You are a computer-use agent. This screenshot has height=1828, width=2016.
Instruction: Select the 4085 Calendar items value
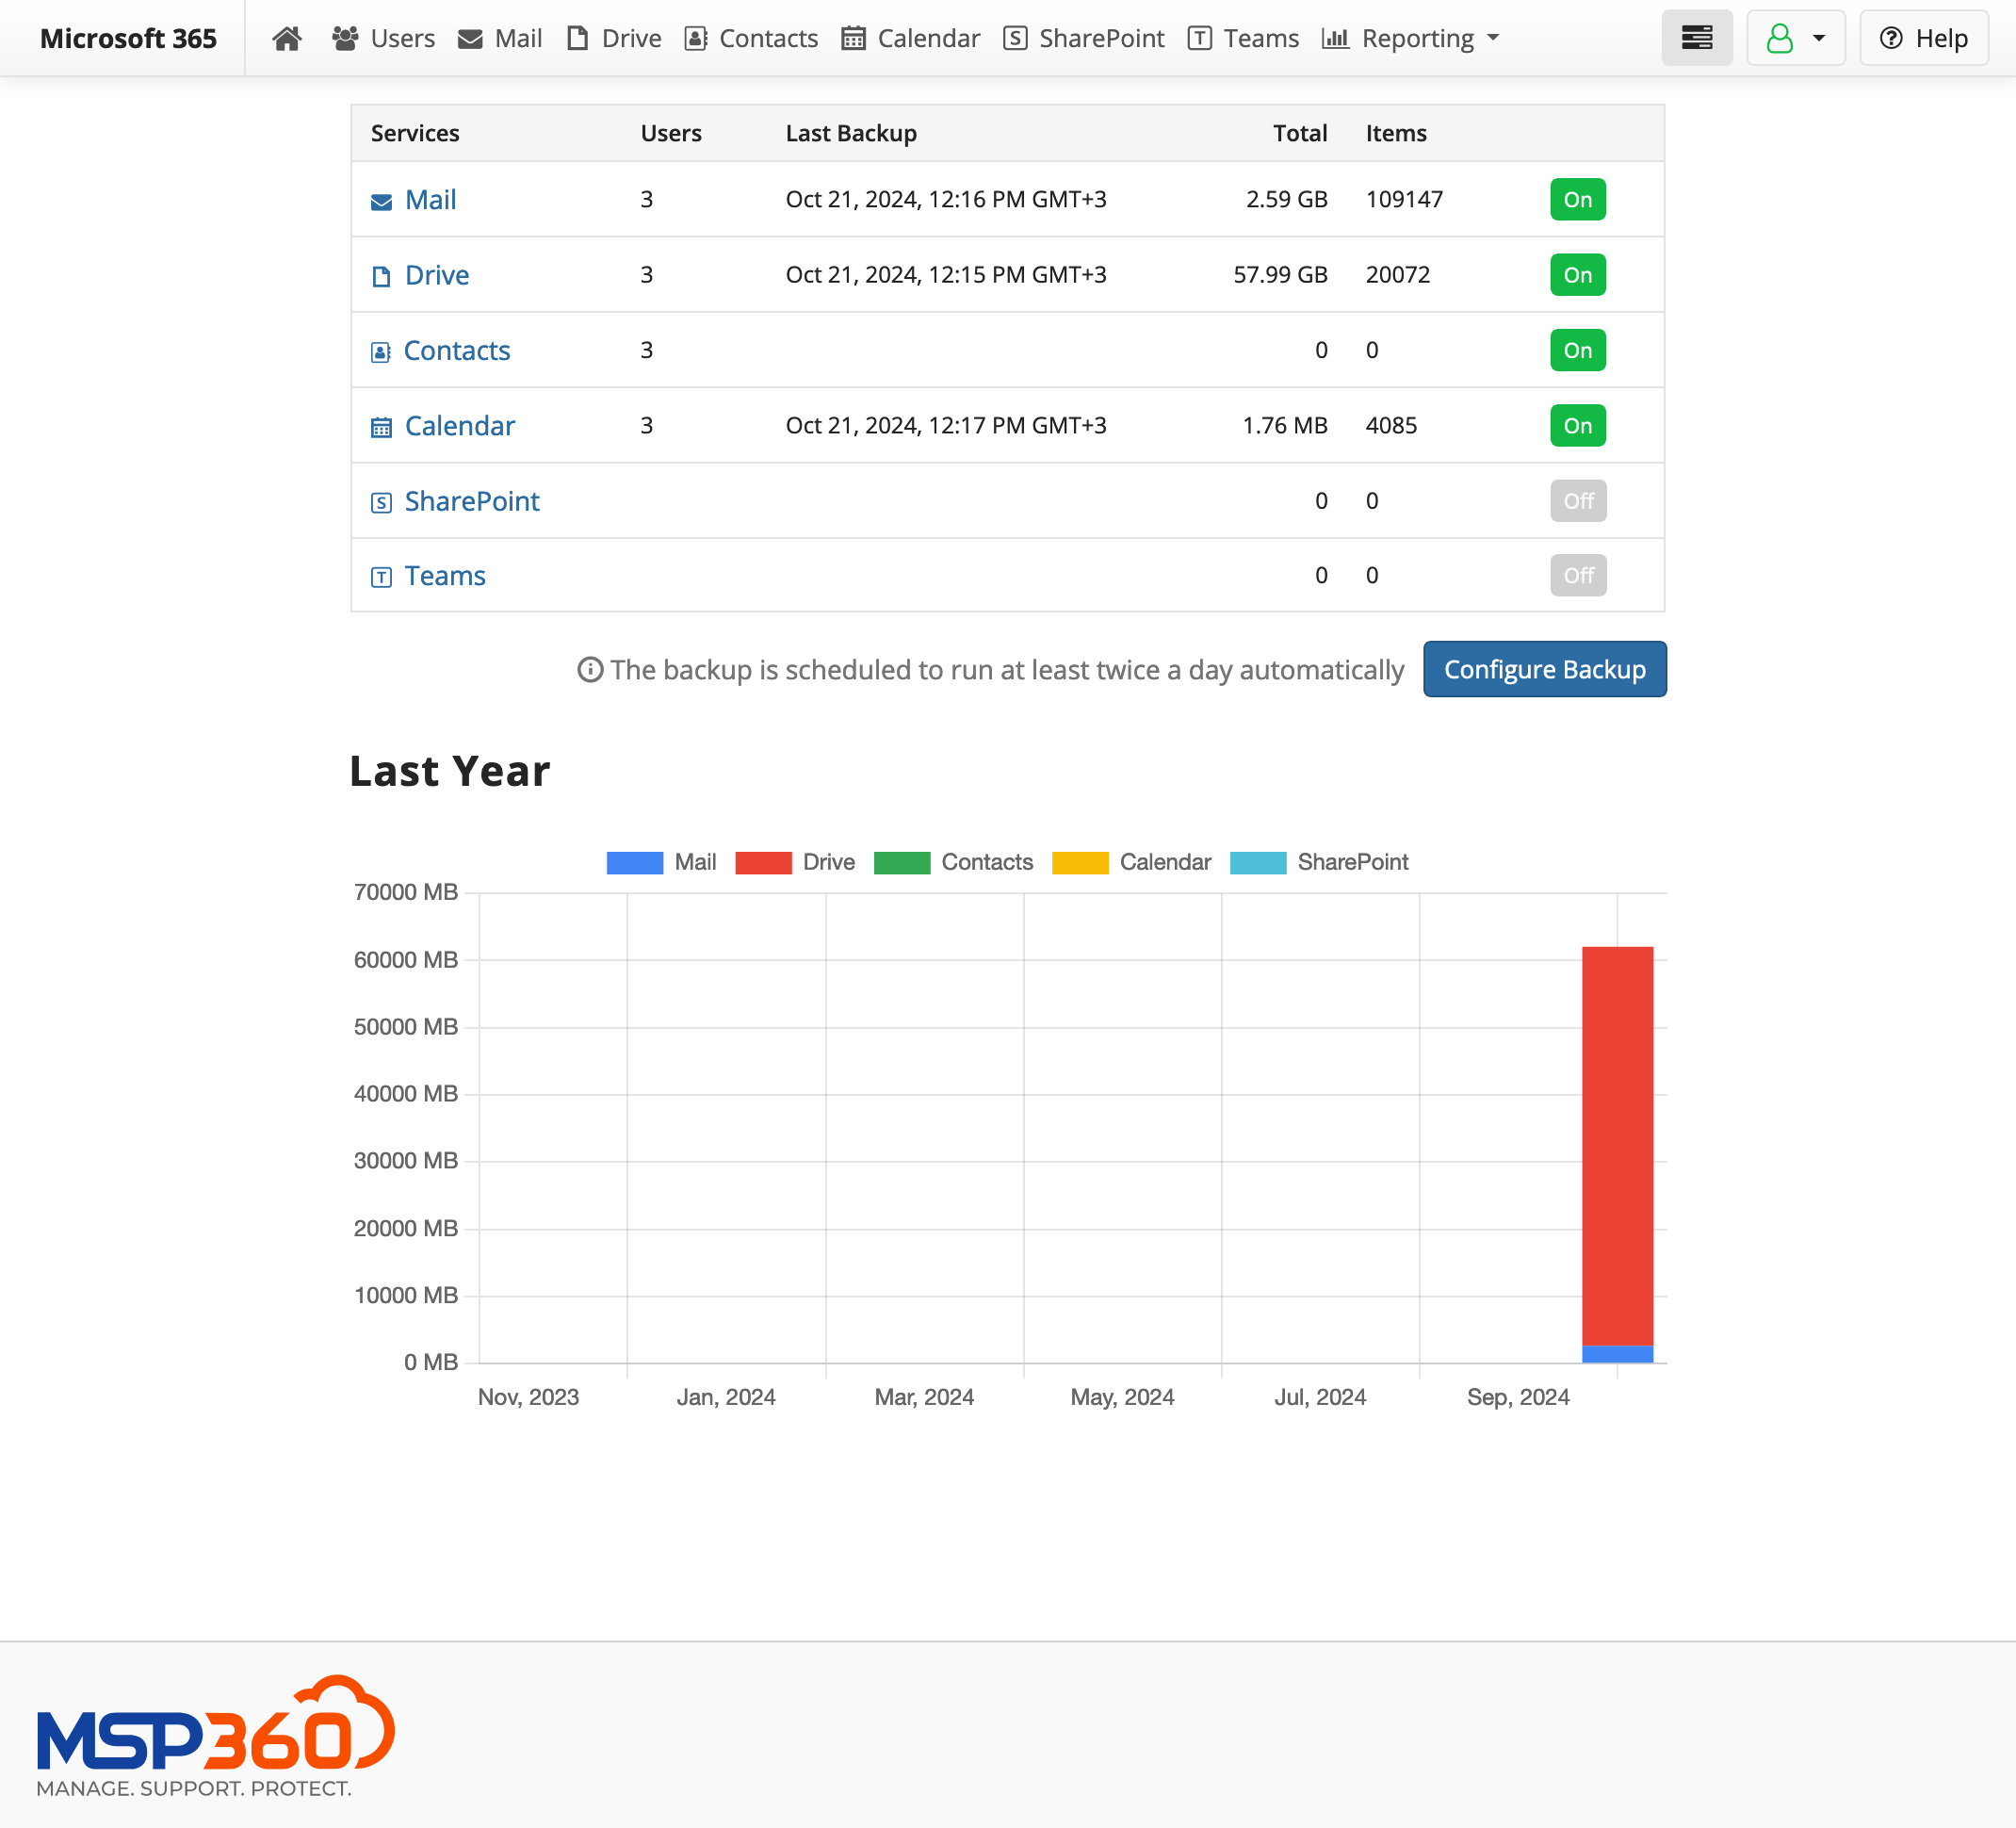click(x=1391, y=426)
